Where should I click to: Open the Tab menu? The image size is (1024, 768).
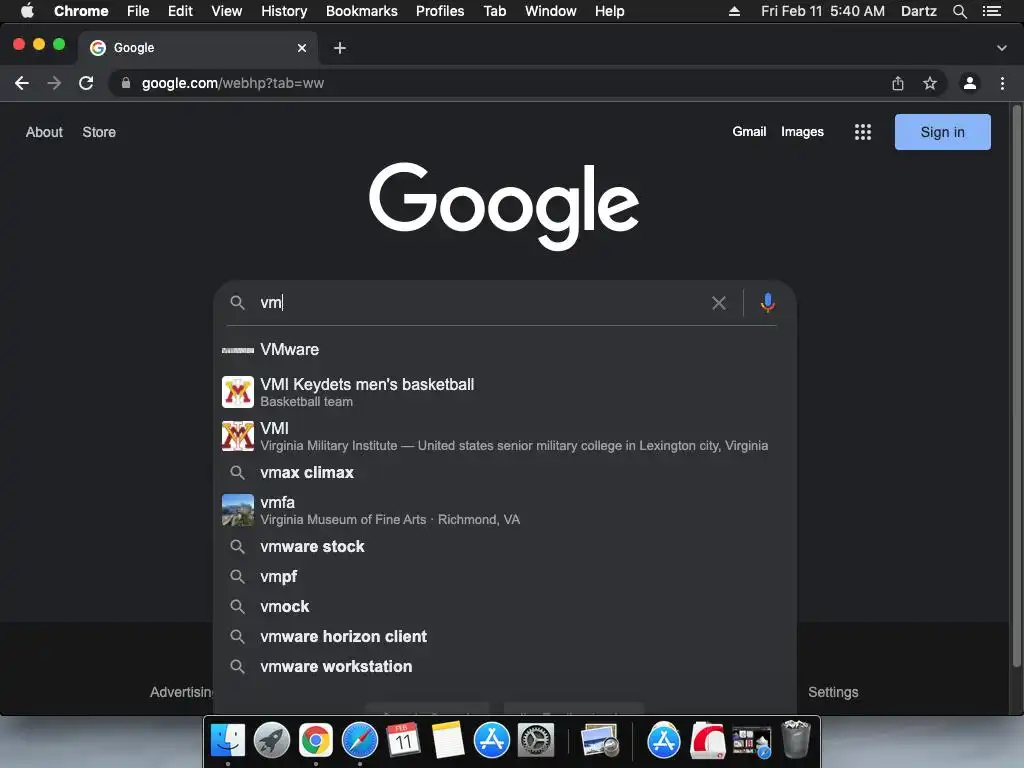click(x=494, y=11)
